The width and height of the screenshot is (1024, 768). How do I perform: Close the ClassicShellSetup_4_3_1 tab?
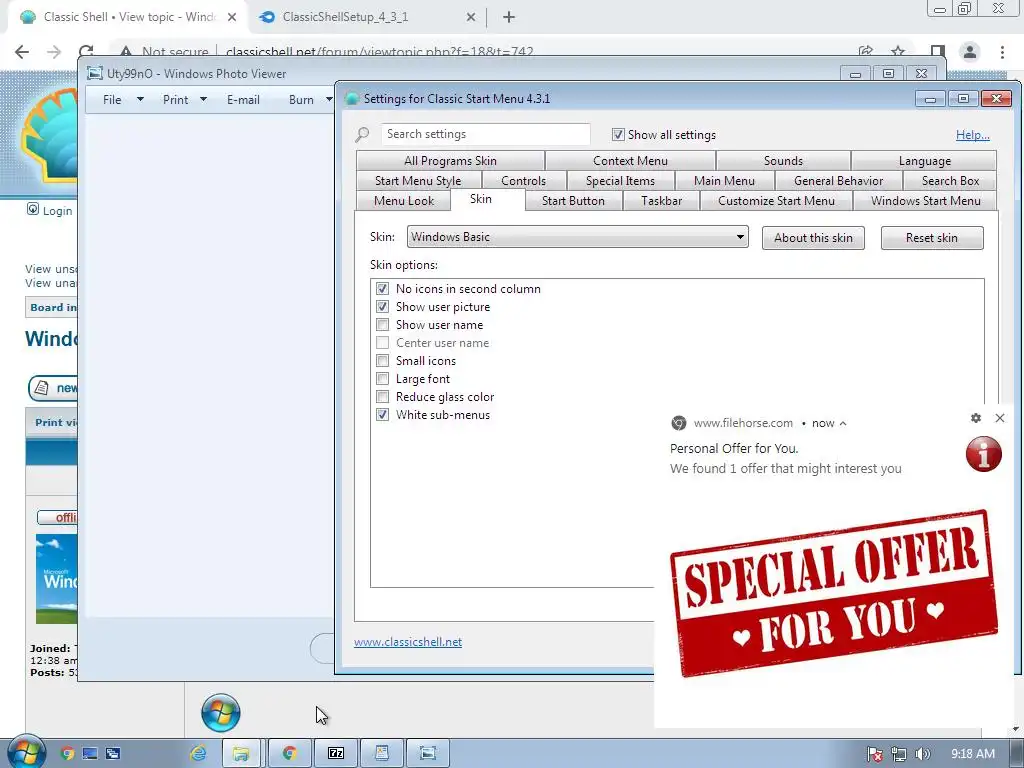coord(471,18)
